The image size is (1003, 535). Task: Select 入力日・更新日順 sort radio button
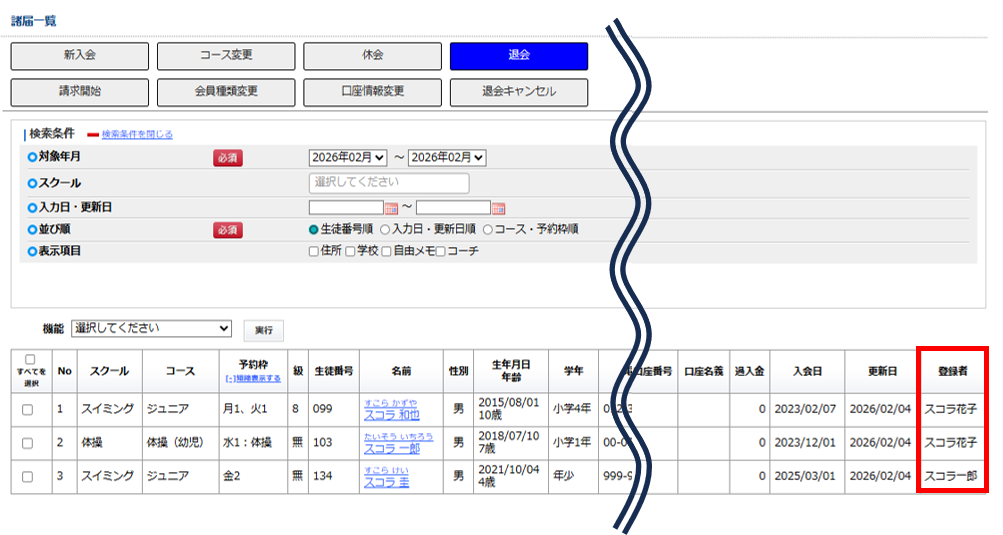pyautogui.click(x=385, y=230)
